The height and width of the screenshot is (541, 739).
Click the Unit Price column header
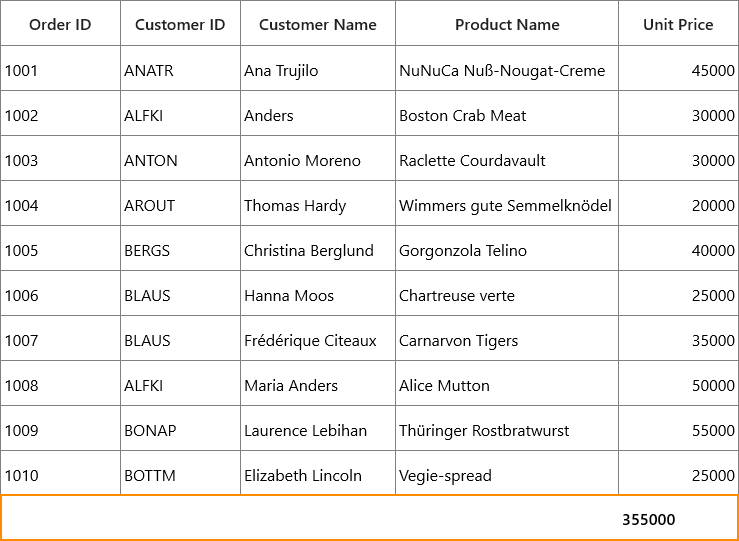coord(679,23)
